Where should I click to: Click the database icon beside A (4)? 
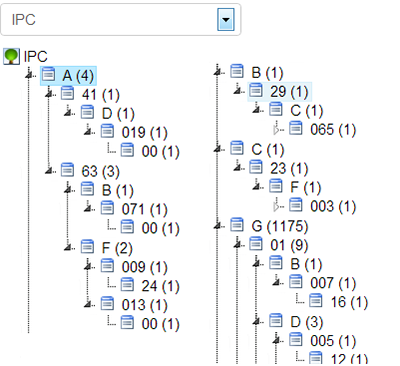click(x=49, y=74)
